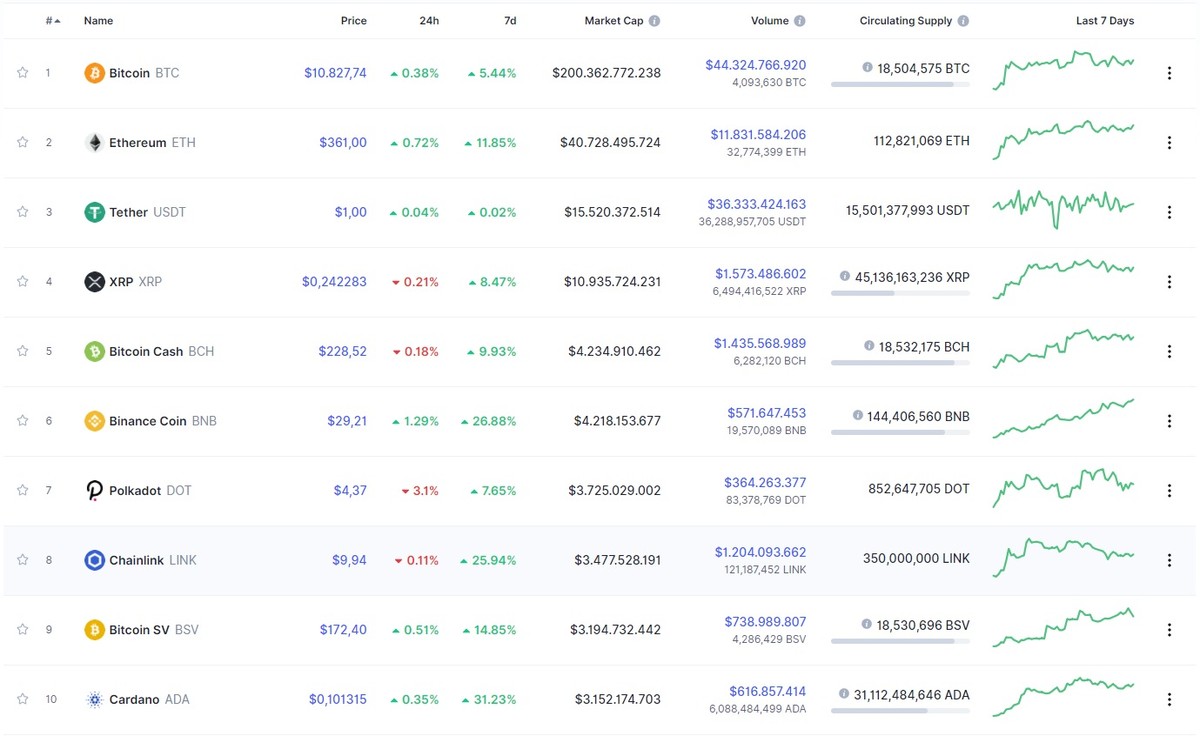Click the Chainlink LINK logo icon
This screenshot has height=736, width=1200.
[x=97, y=560]
